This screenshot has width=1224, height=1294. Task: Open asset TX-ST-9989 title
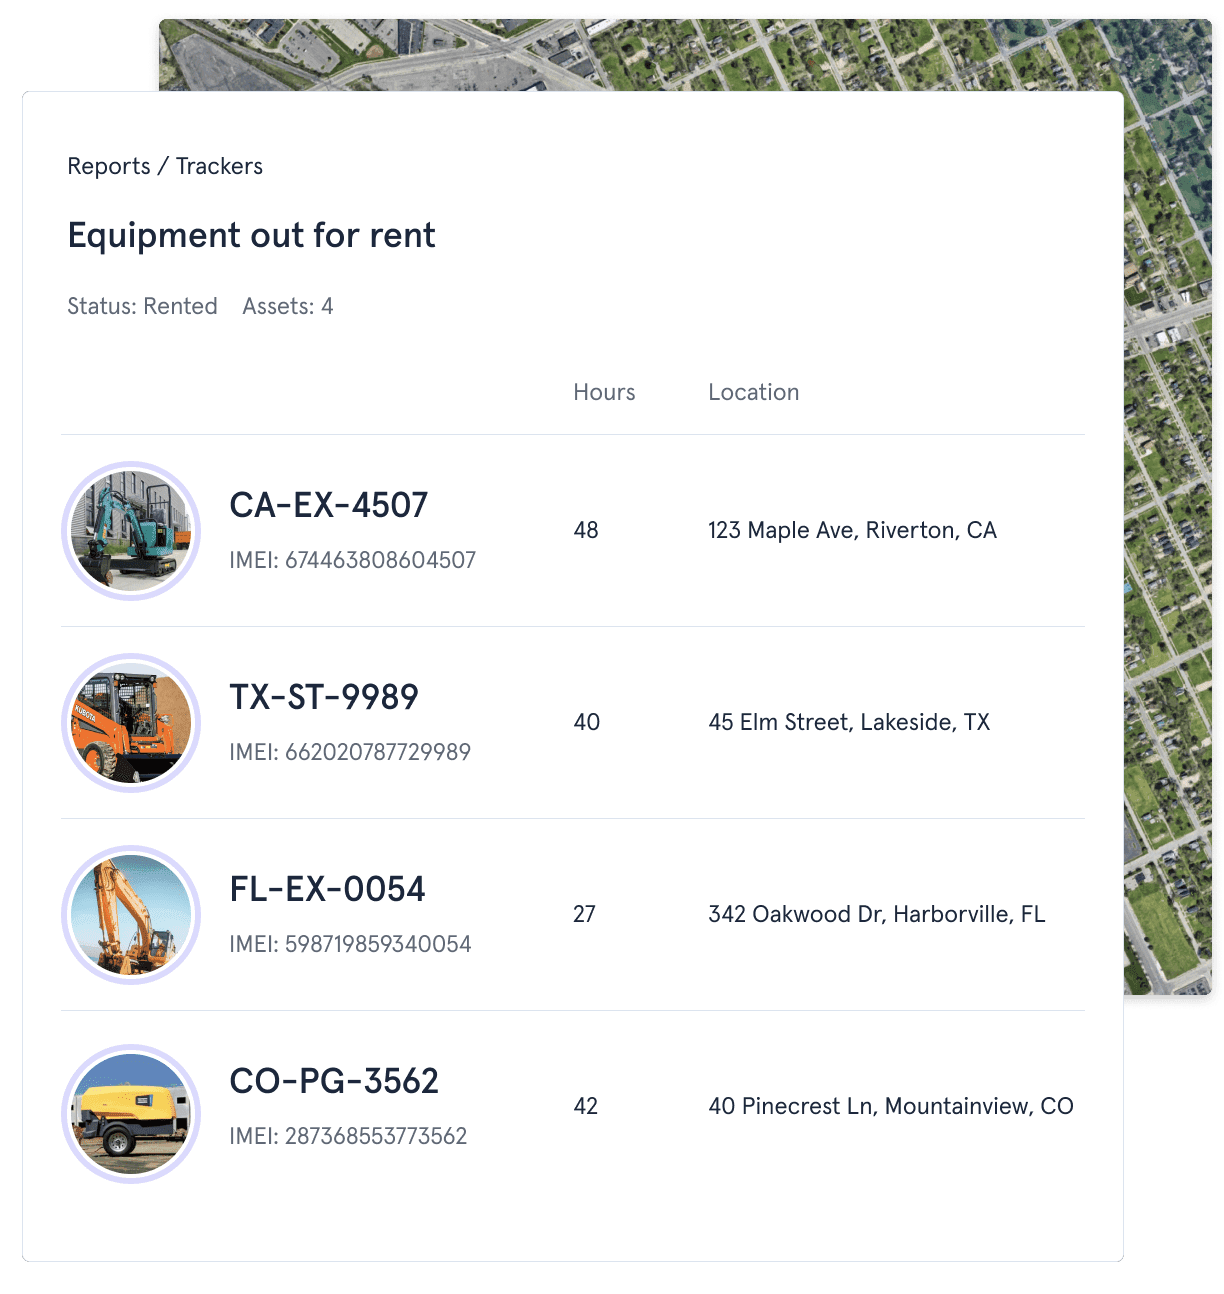(x=324, y=697)
